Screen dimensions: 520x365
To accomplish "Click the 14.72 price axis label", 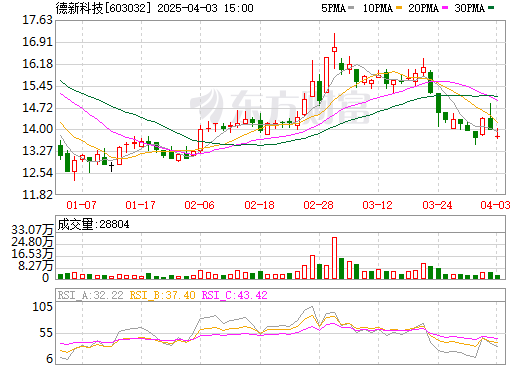I will click(37, 108).
